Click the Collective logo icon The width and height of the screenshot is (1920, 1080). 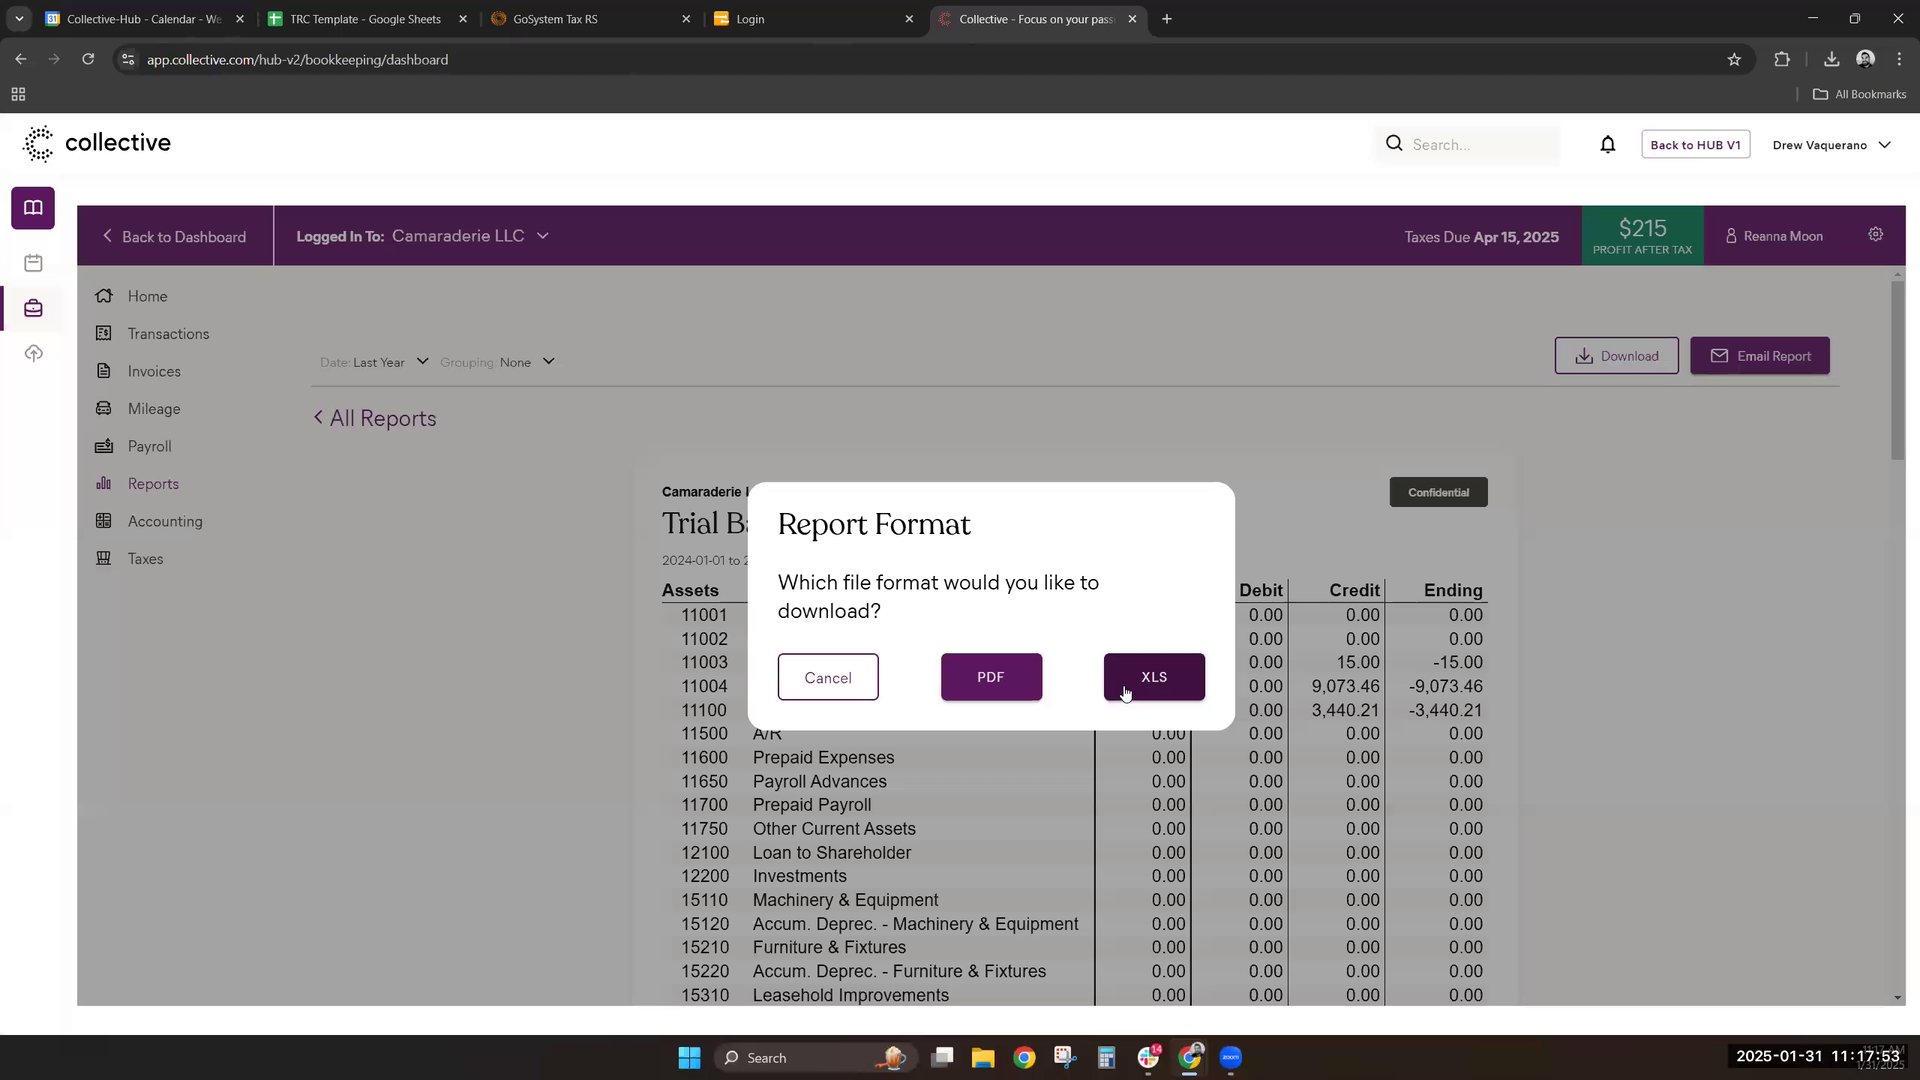38,144
